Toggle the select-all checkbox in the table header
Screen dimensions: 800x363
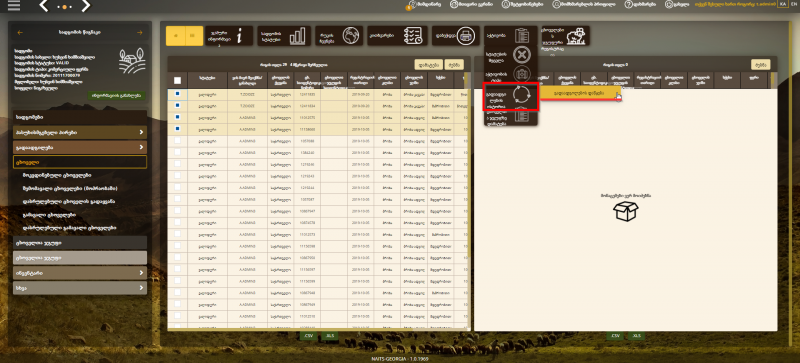coord(178,80)
